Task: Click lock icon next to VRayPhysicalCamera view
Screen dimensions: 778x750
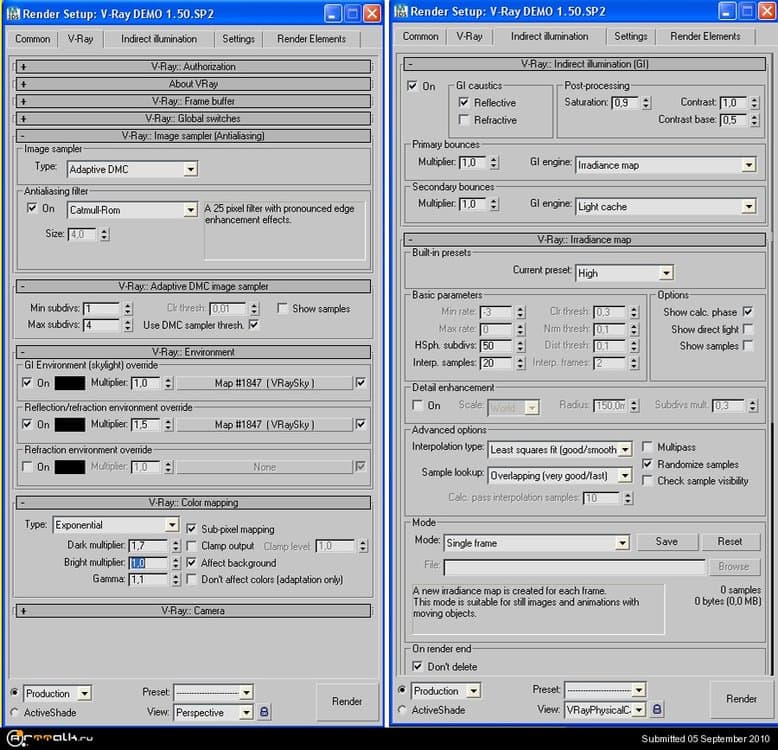Action: pos(656,709)
